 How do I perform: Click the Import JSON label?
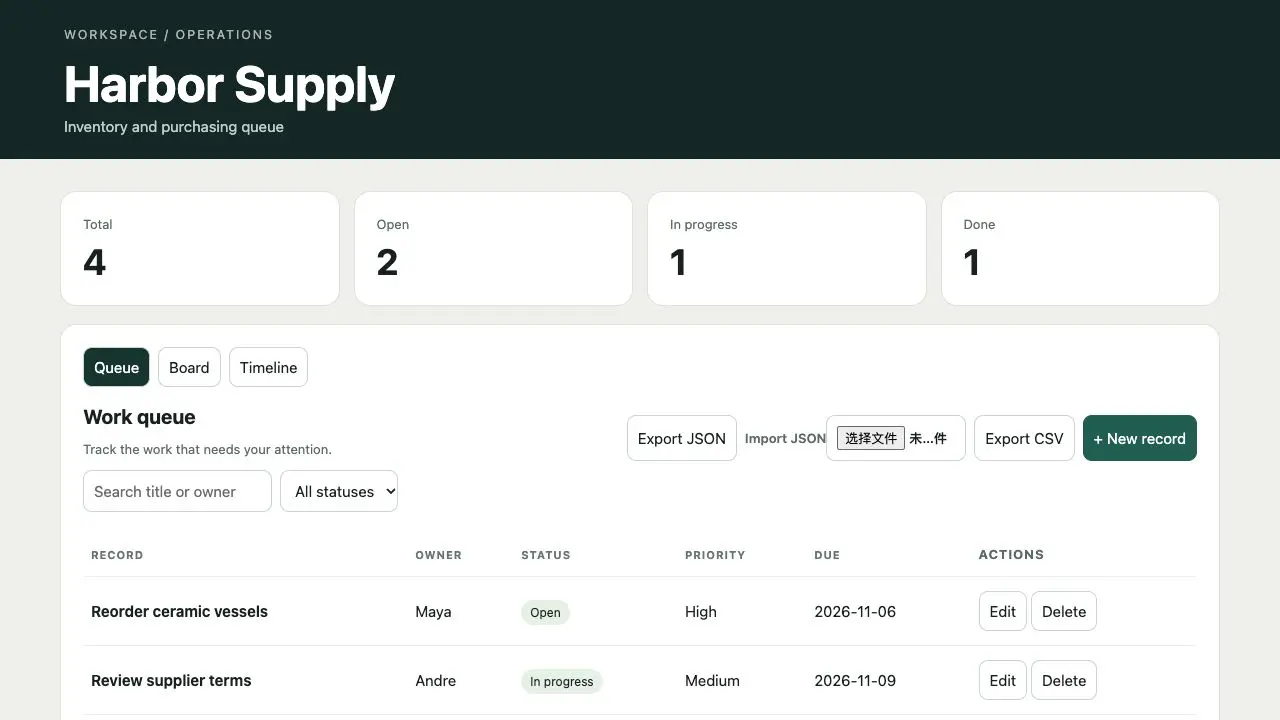(x=785, y=438)
